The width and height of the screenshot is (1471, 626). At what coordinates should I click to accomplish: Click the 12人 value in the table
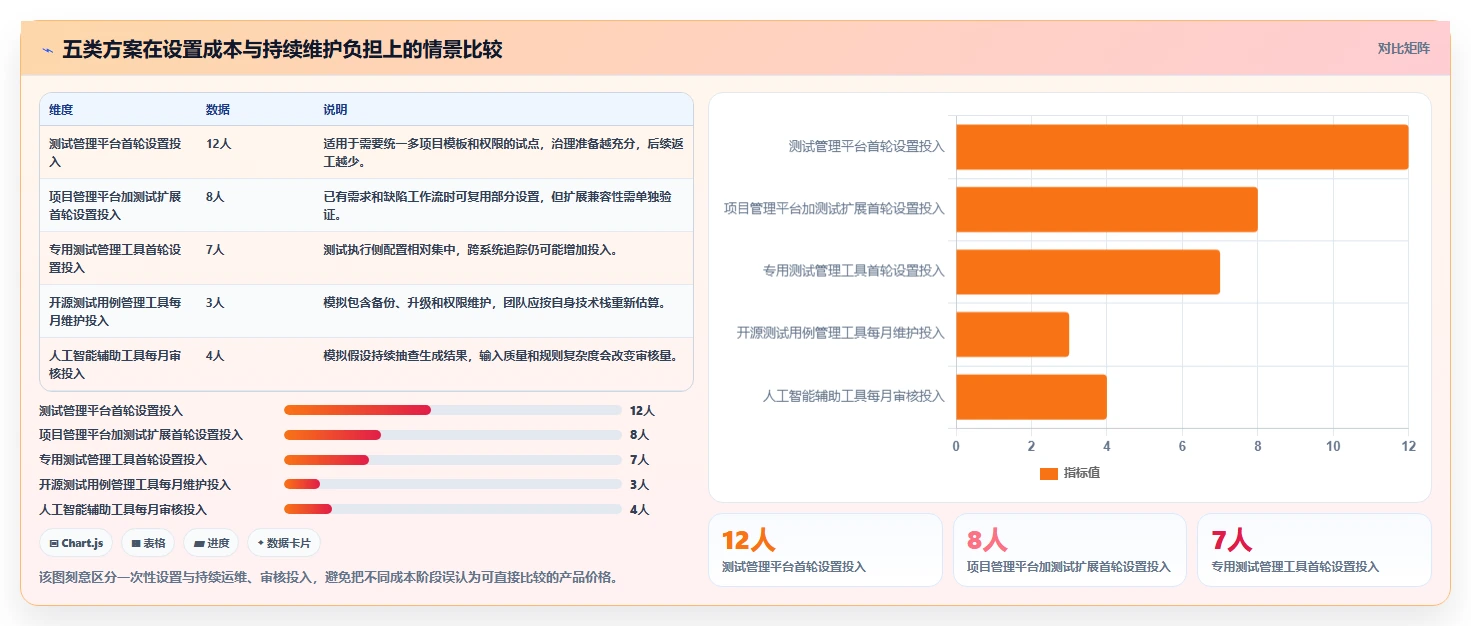(x=218, y=144)
